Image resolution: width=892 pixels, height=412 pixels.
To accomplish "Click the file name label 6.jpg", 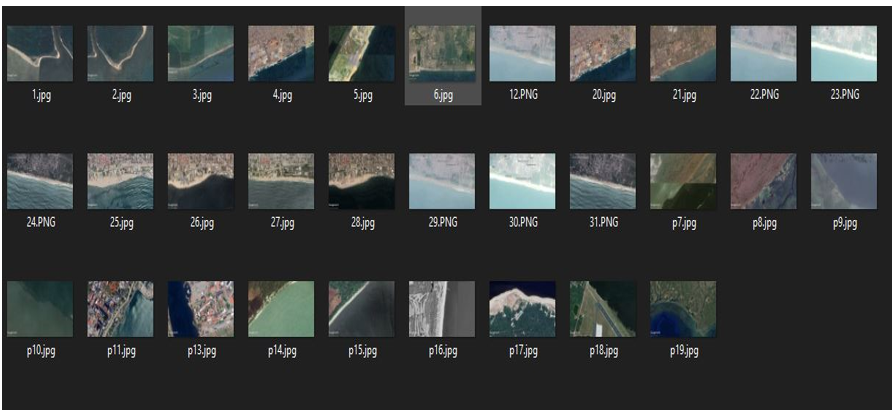I will tap(442, 96).
